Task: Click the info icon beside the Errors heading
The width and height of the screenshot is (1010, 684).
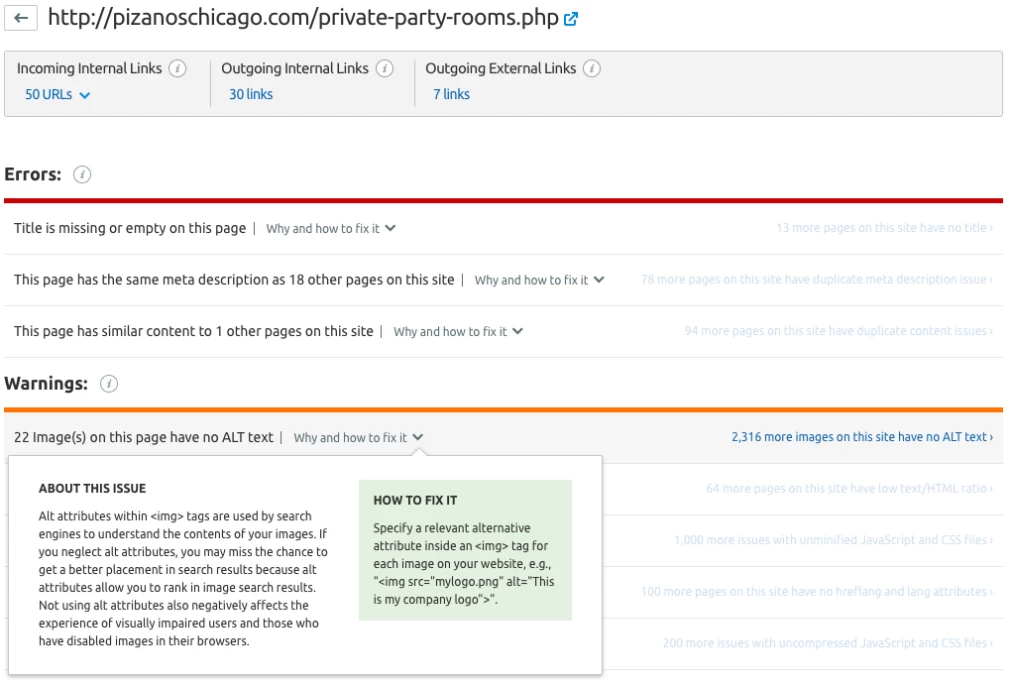Action: pyautogui.click(x=82, y=173)
